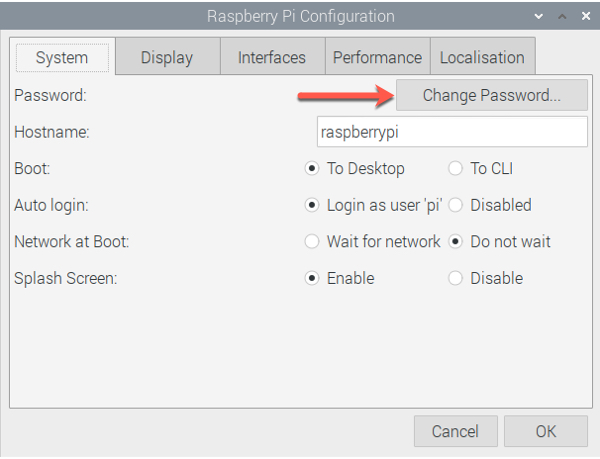This screenshot has width=600, height=459.
Task: Click the Change Password button
Action: click(x=491, y=96)
